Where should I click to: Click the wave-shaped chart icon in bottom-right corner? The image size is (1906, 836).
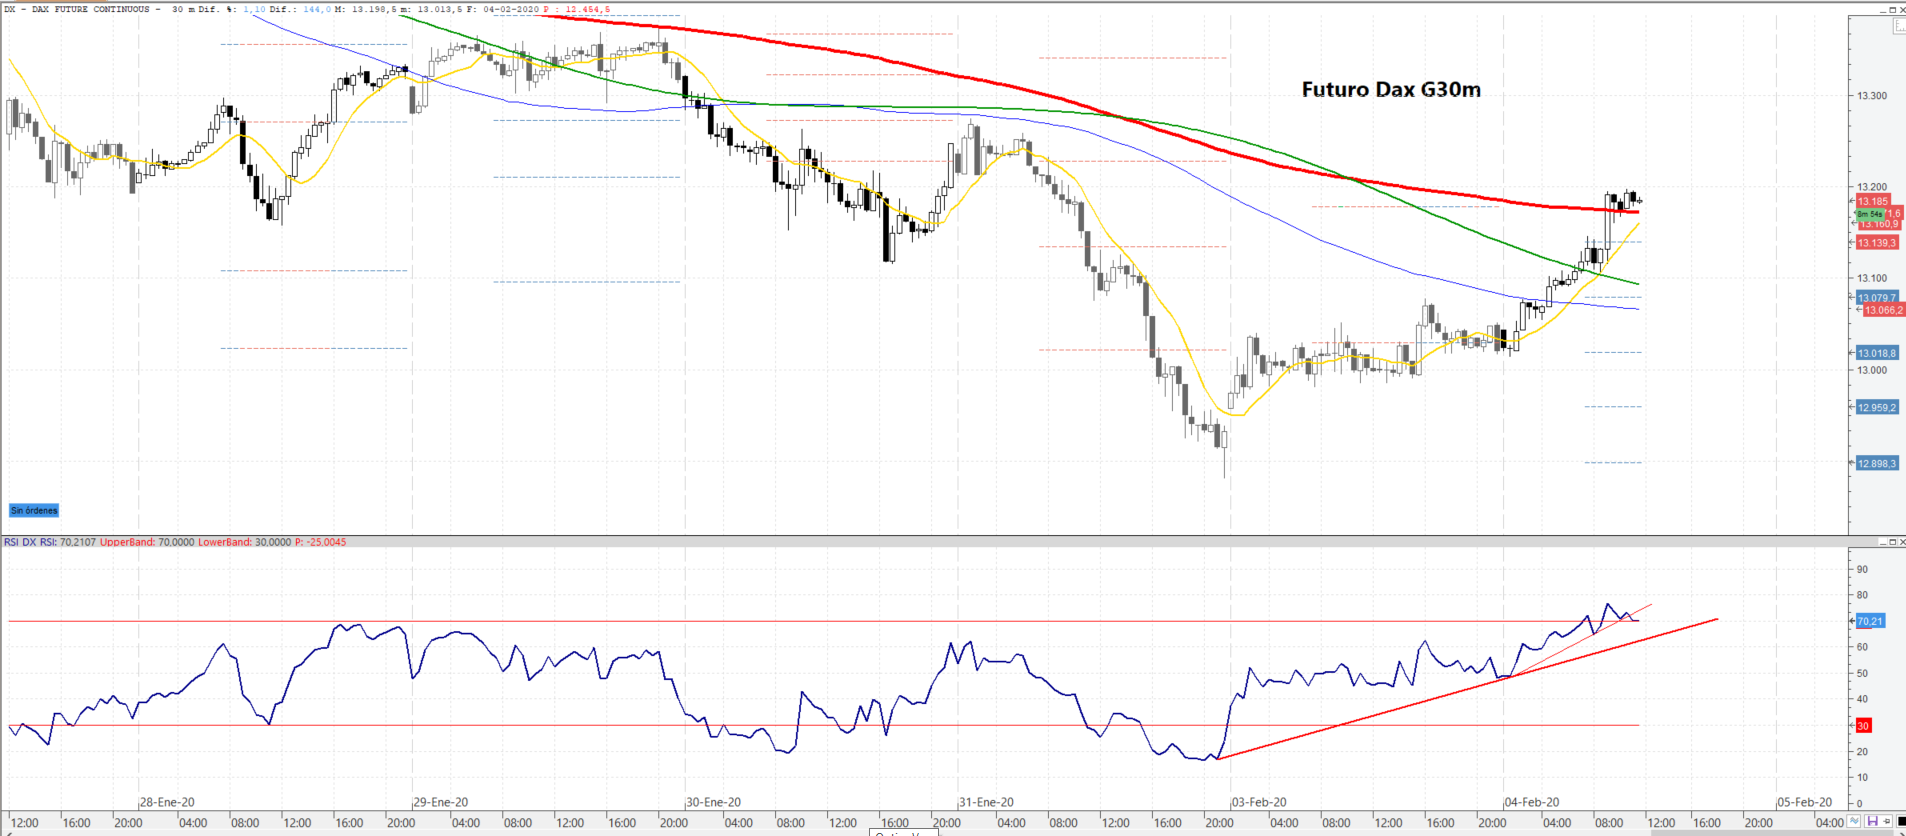tap(1853, 821)
